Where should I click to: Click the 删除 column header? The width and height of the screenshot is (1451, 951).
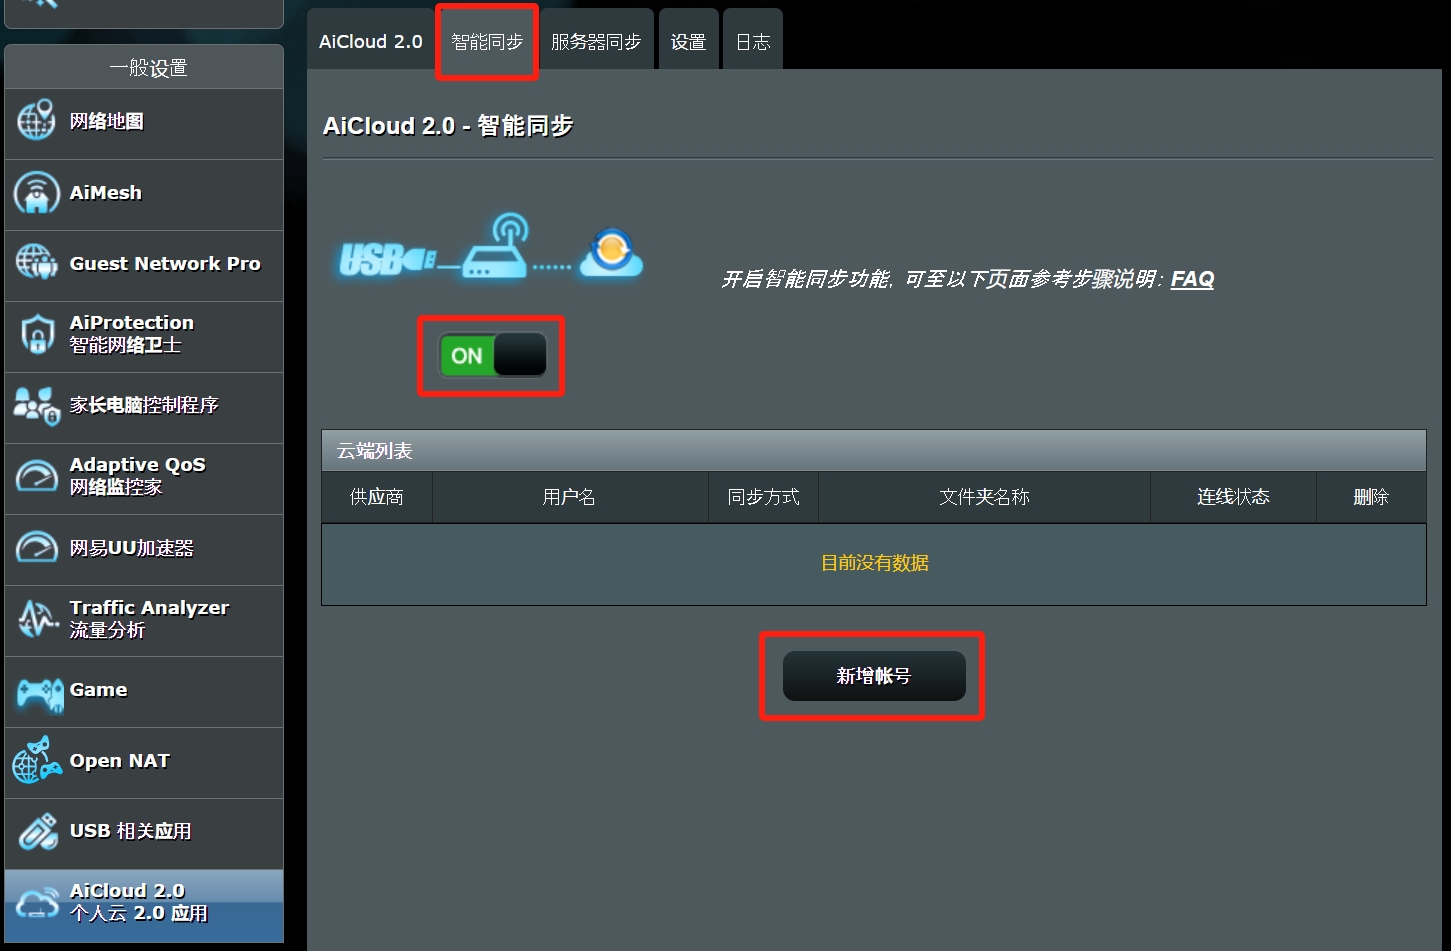pos(1371,497)
